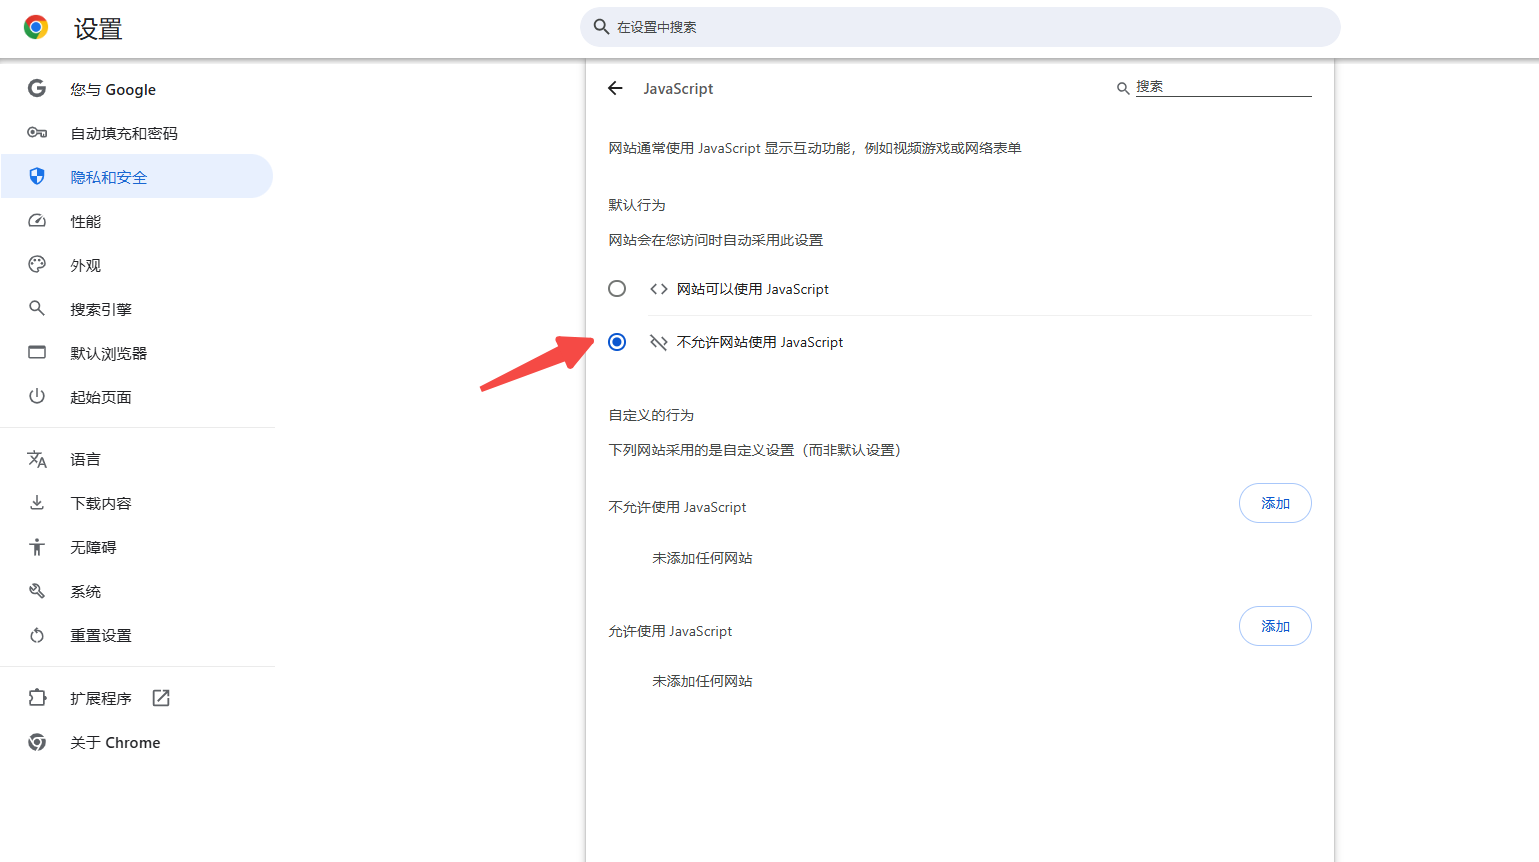
Task: Click the small magnifier icon beside 搜索
Action: tap(1123, 88)
